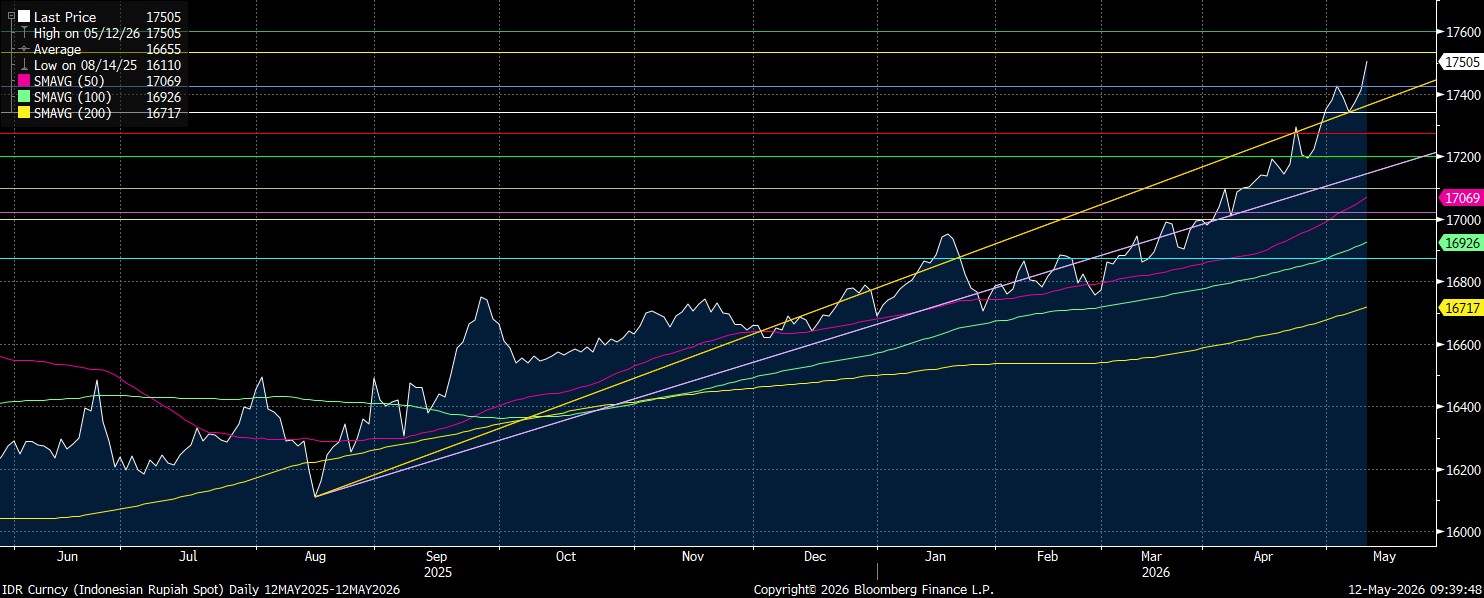Click the green SMAVG (100) swatch
The height and width of the screenshot is (598, 1484).
coord(24,97)
